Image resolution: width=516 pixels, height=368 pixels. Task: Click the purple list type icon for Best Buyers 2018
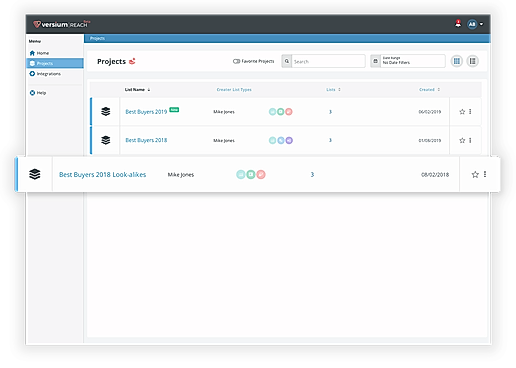(289, 140)
